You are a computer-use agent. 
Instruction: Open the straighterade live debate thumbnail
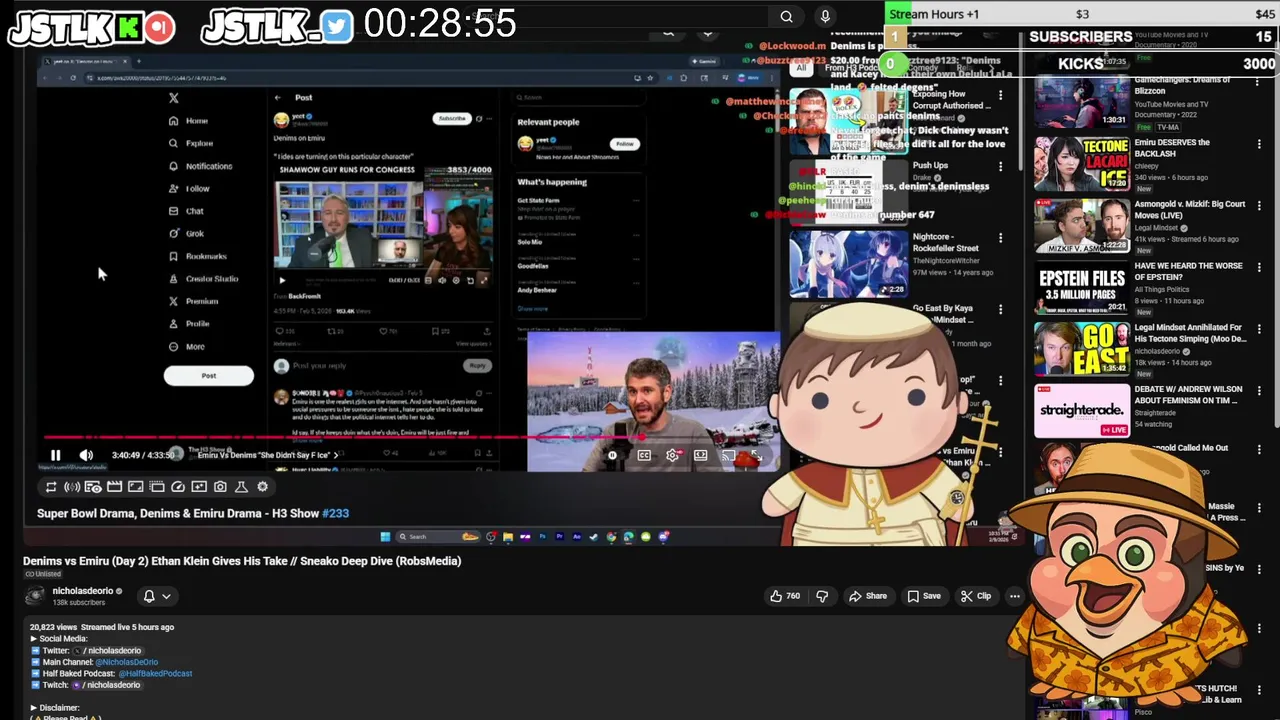click(1082, 411)
